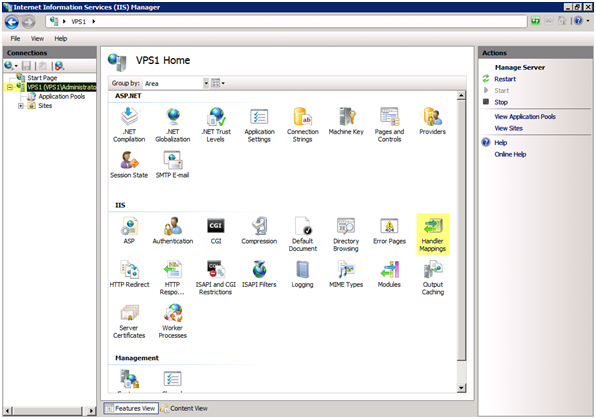Screen dimensions: 596x419
Task: Click feature list scroll up arrow
Action: pyautogui.click(x=461, y=95)
